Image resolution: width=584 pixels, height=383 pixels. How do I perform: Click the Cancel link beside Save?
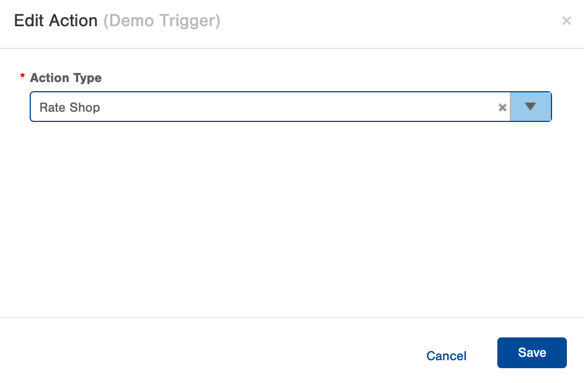tap(446, 356)
